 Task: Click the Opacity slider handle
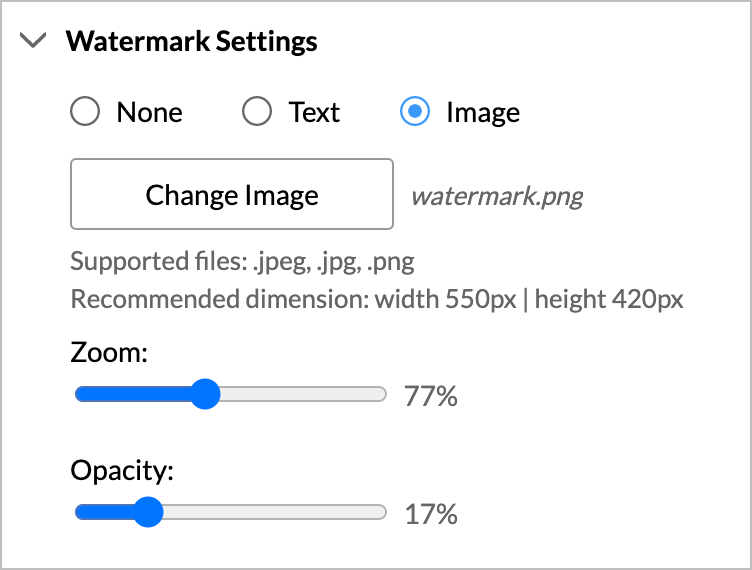point(148,513)
